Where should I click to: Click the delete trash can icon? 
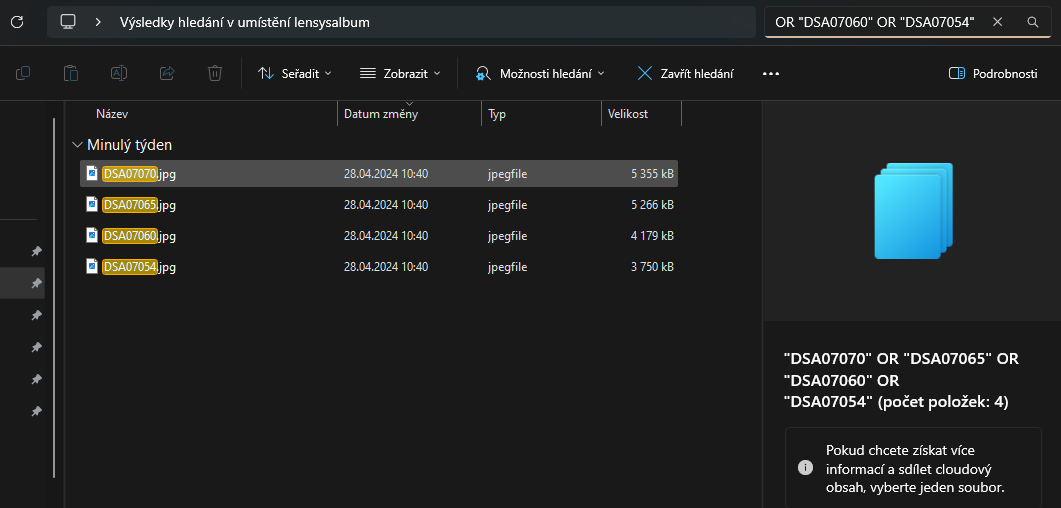click(215, 73)
